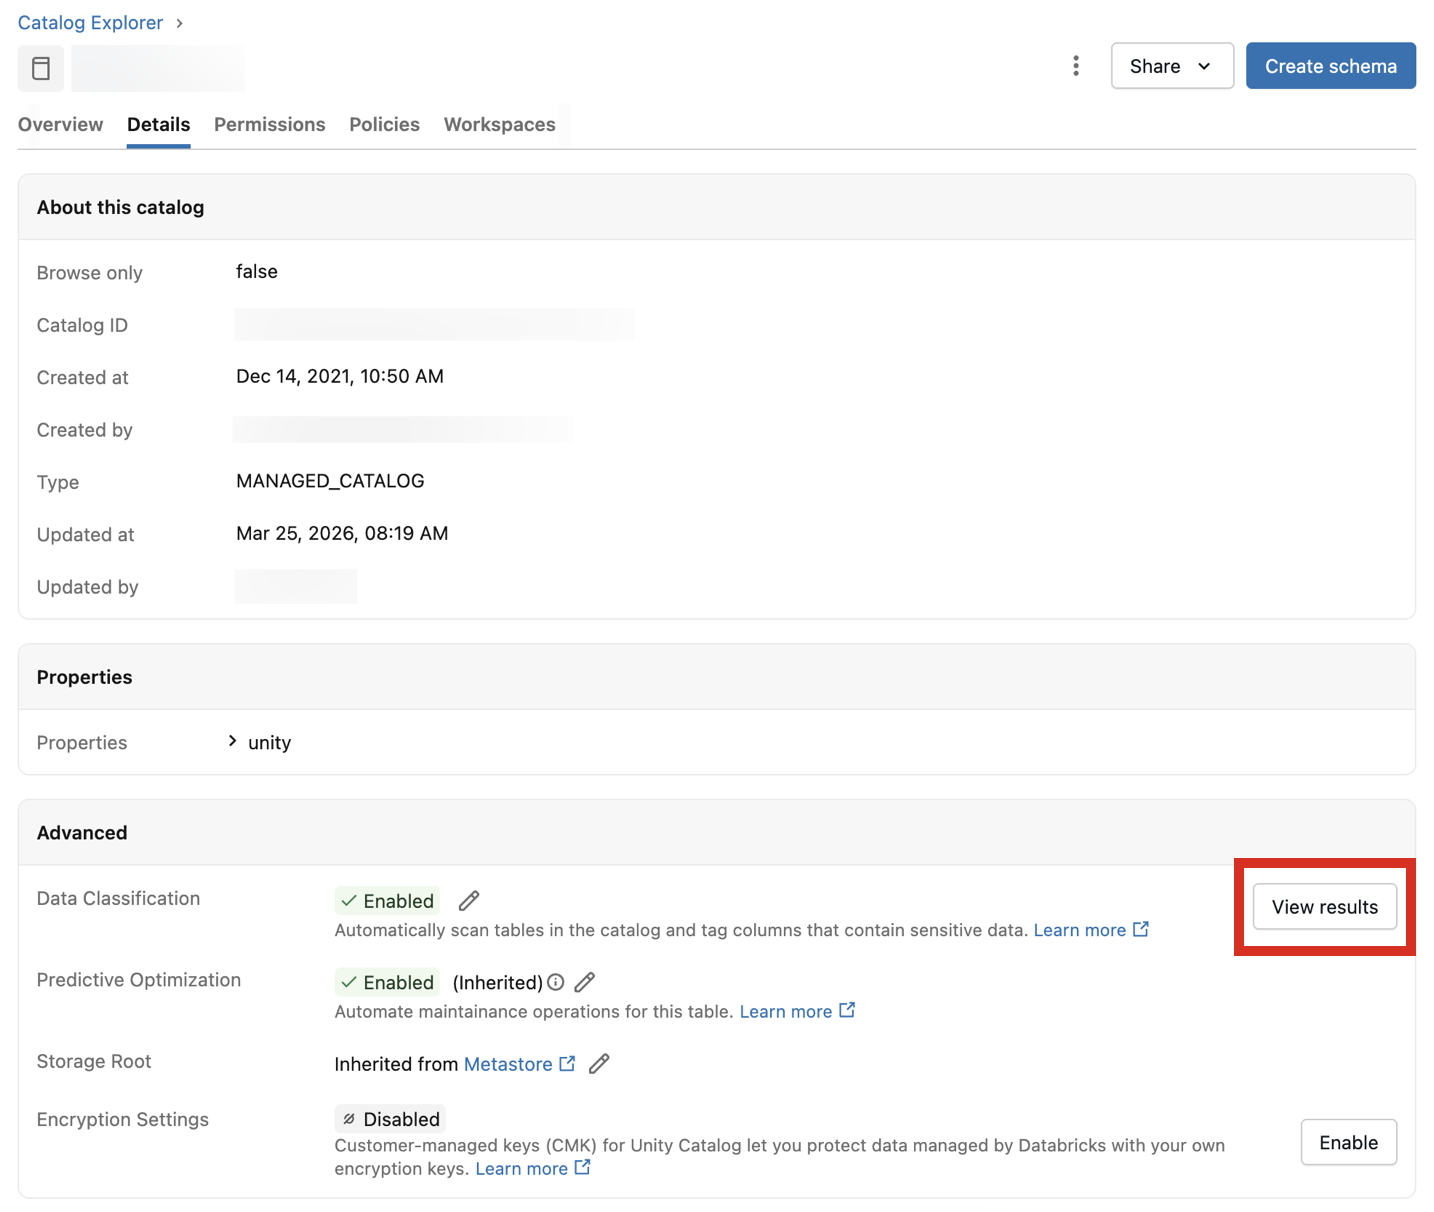Expand the unity properties entry
The image size is (1434, 1212).
click(232, 742)
